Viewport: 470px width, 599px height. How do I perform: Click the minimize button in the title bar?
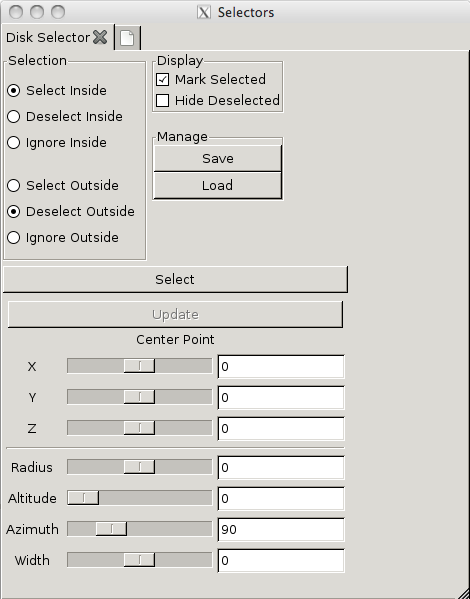[x=37, y=12]
